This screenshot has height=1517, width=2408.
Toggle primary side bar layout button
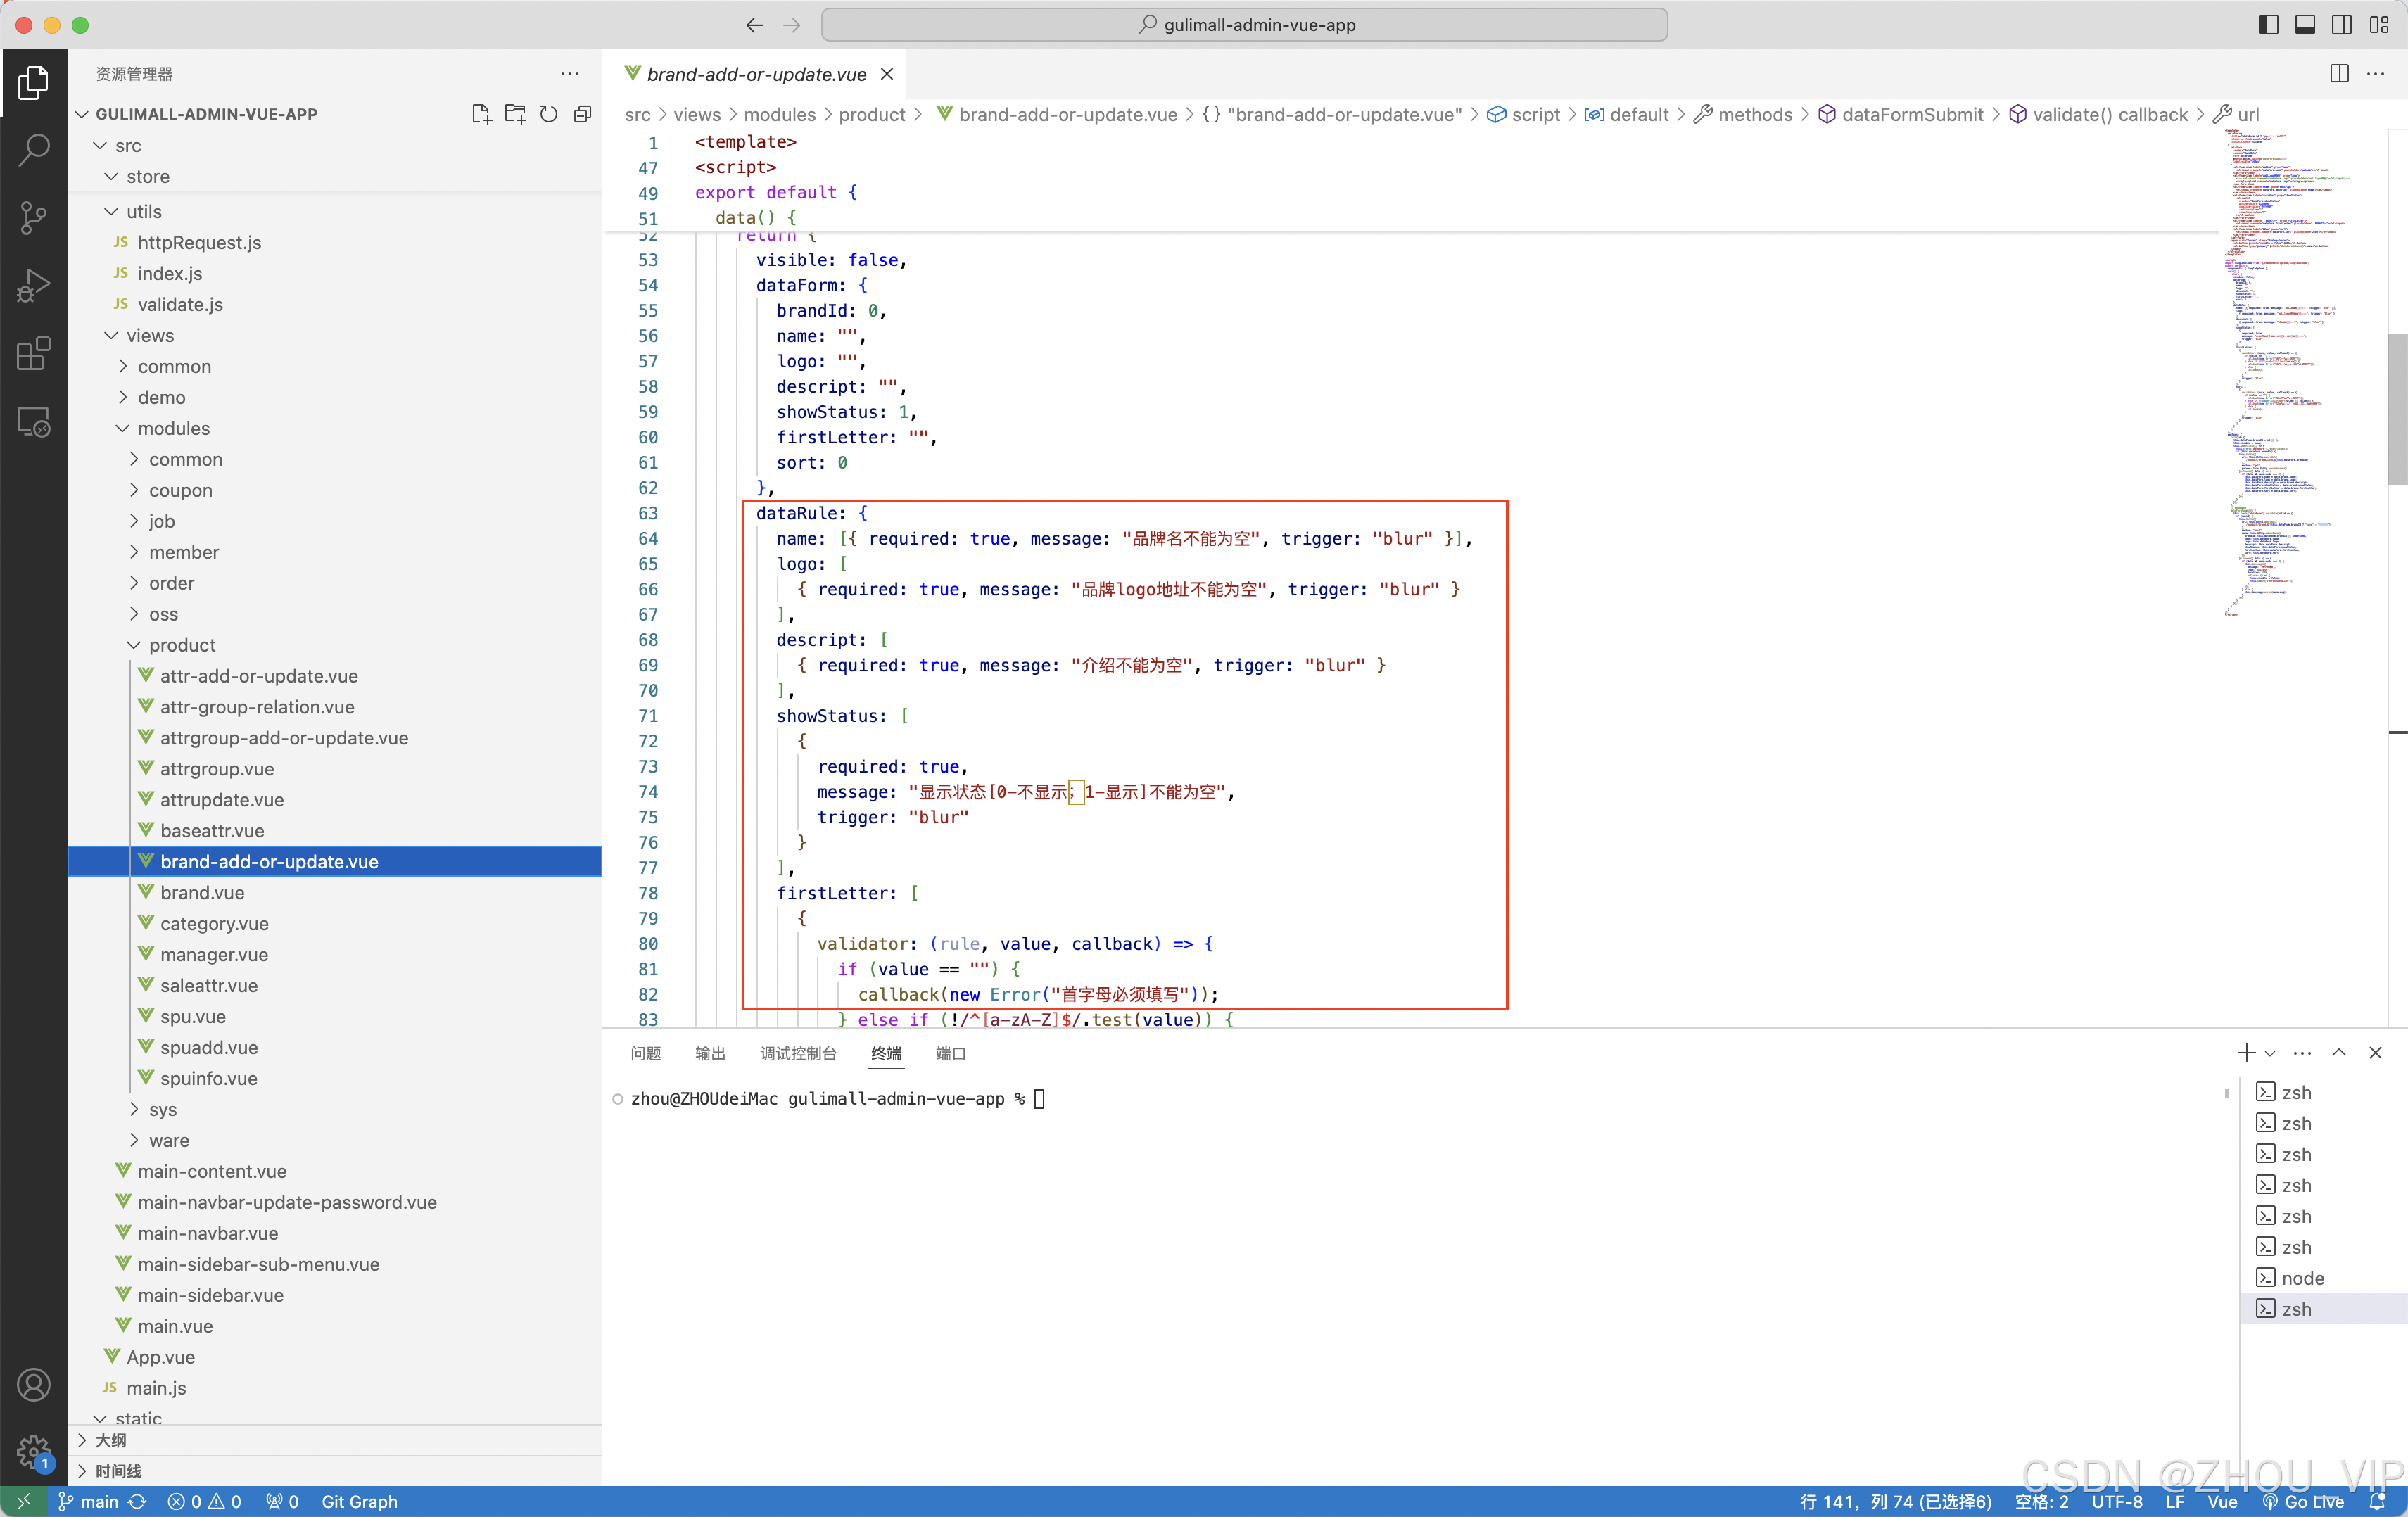coord(2268,25)
